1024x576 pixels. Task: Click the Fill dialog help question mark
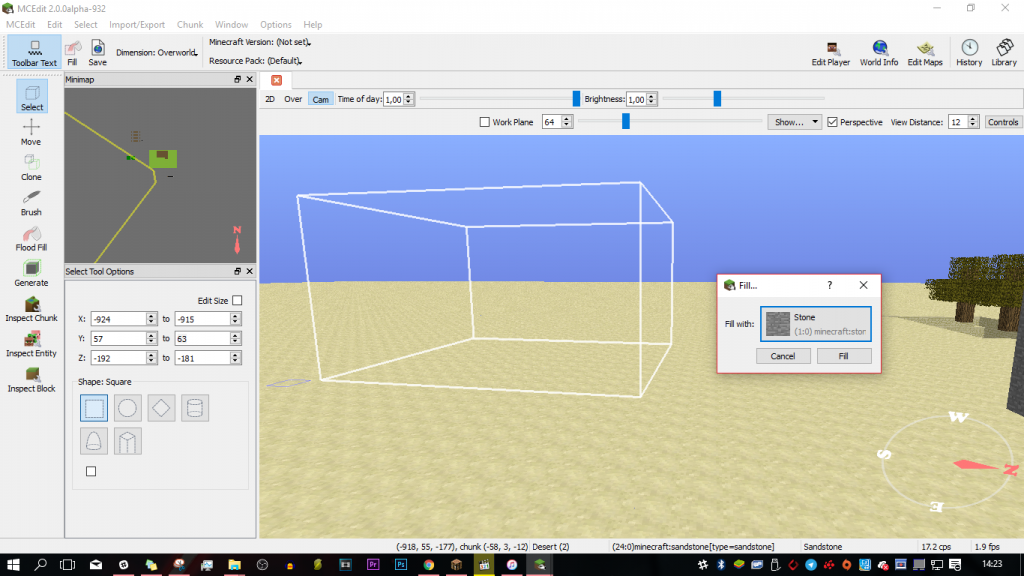tap(829, 285)
